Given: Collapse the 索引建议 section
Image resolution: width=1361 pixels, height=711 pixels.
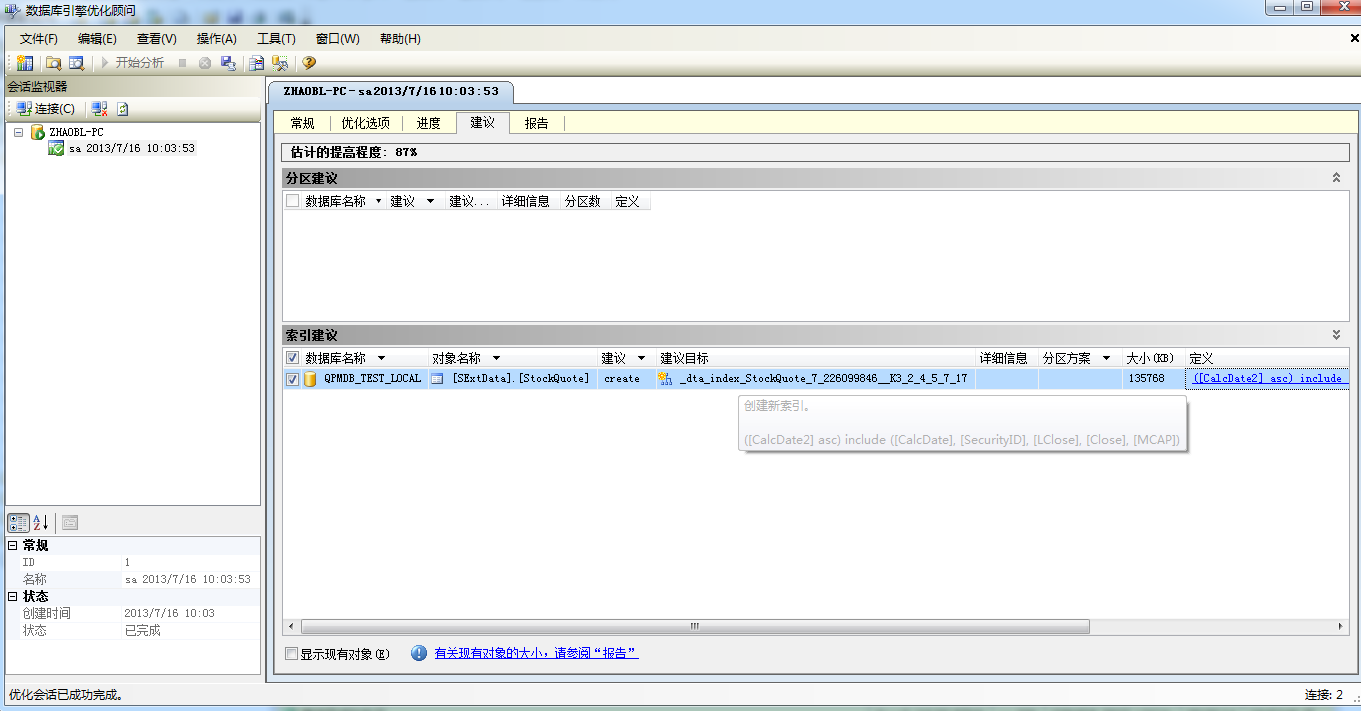Looking at the screenshot, I should pos(1336,335).
